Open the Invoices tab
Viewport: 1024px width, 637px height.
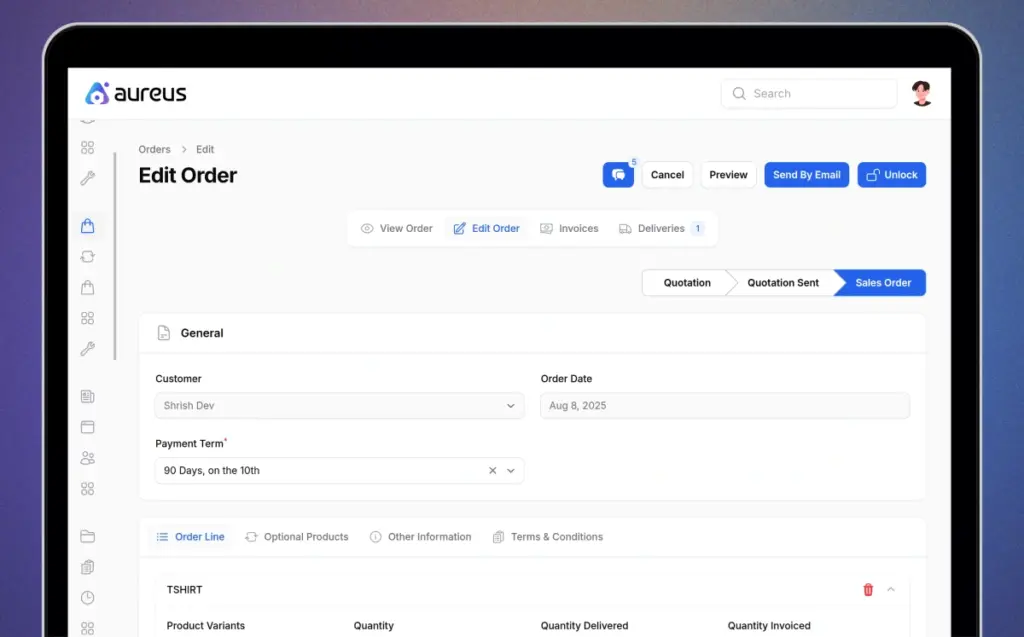click(x=569, y=229)
